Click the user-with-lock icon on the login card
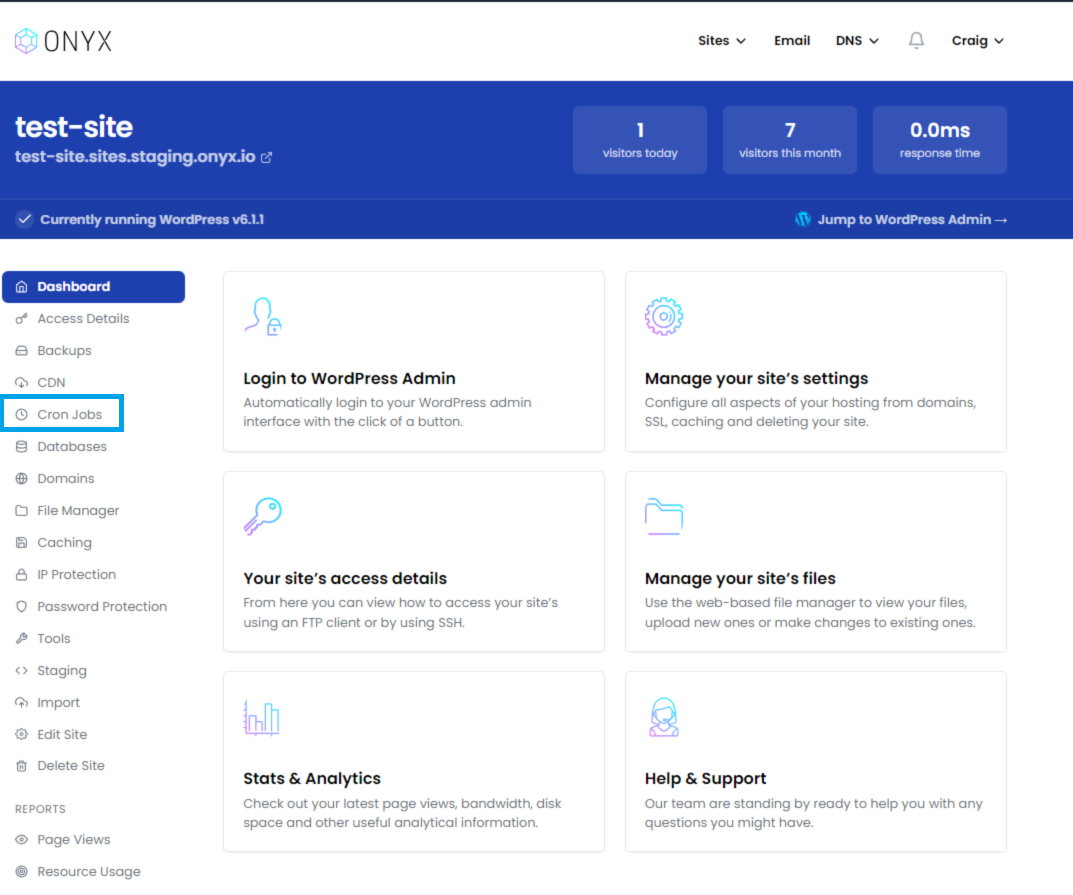This screenshot has width=1073, height=895. [x=263, y=316]
